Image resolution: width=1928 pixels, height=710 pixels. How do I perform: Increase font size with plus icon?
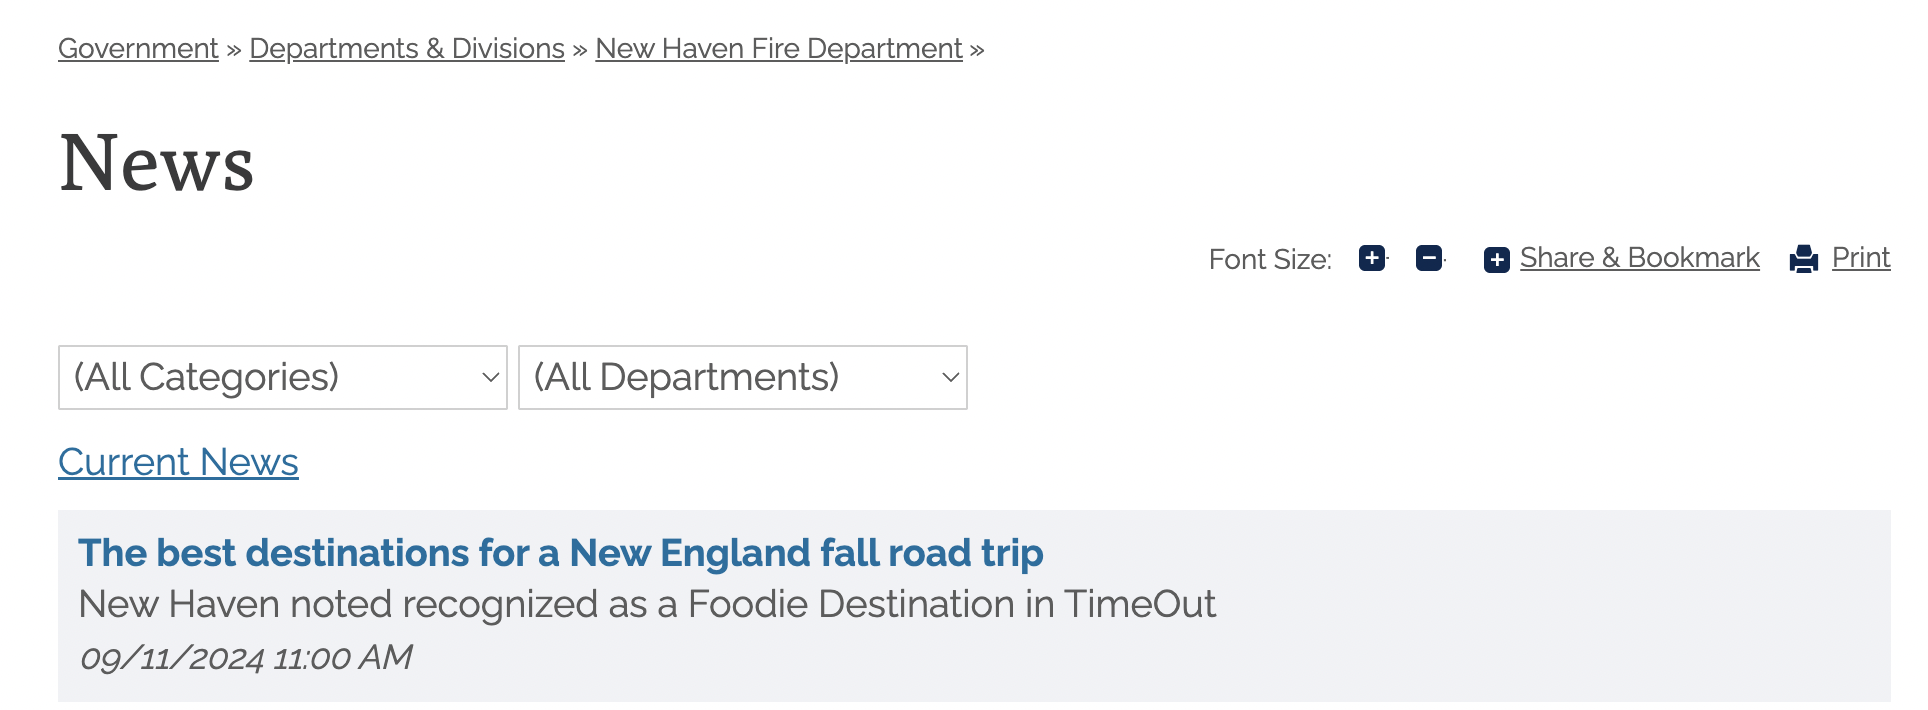(1372, 258)
